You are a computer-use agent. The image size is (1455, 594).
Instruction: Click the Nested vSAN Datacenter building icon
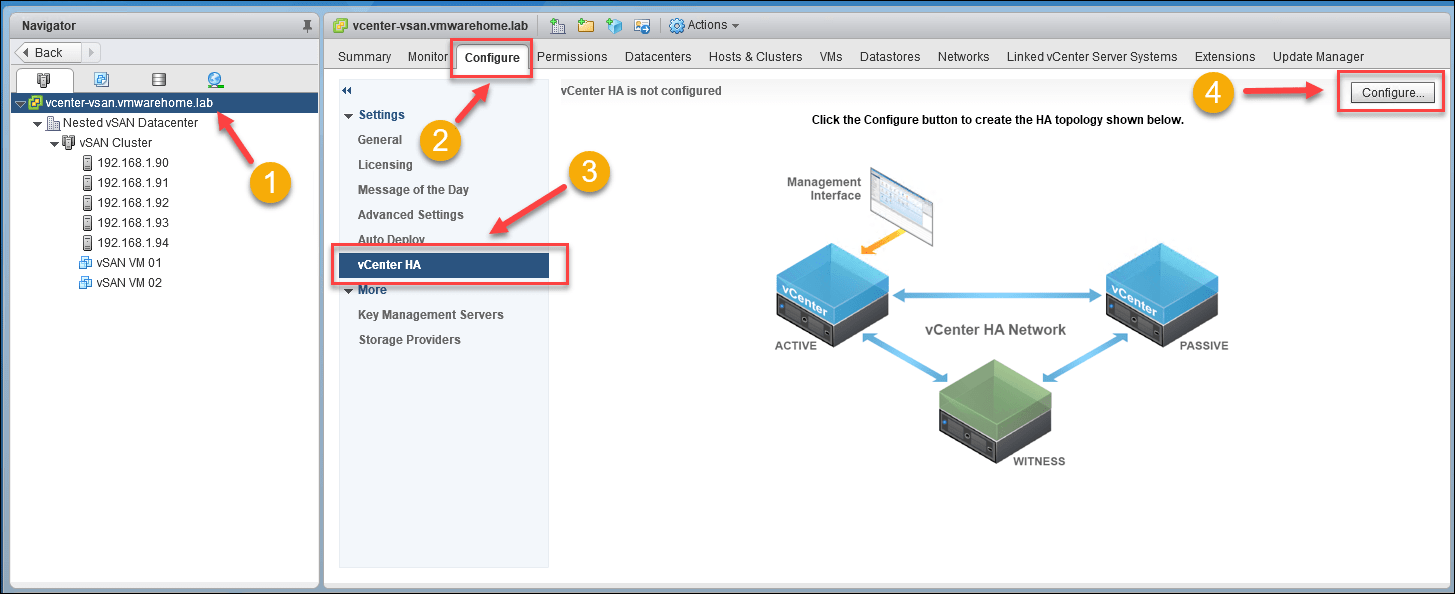tap(53, 123)
